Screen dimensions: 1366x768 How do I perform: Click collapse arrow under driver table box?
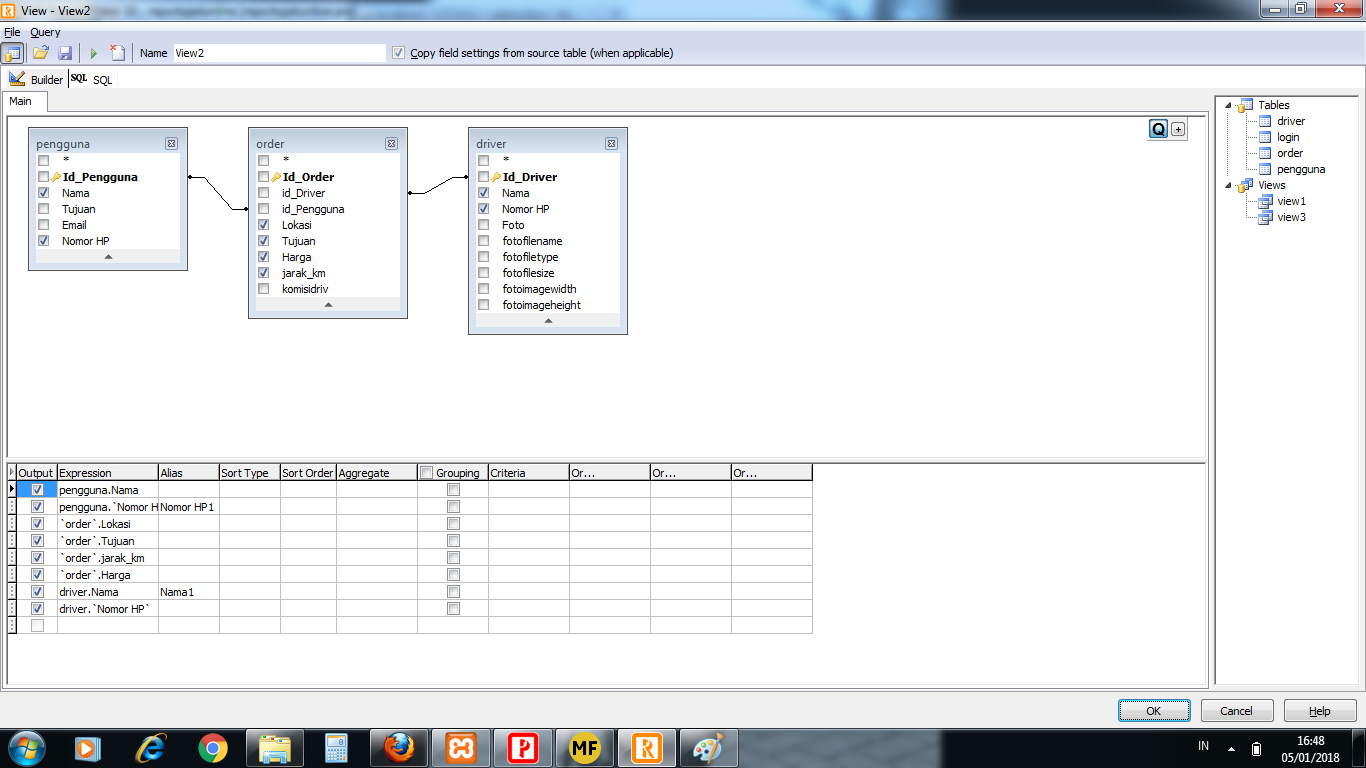(x=548, y=321)
